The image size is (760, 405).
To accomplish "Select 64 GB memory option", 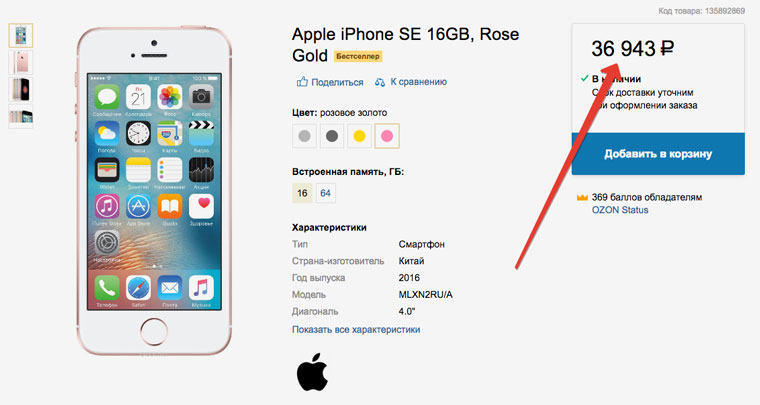I will tap(325, 193).
